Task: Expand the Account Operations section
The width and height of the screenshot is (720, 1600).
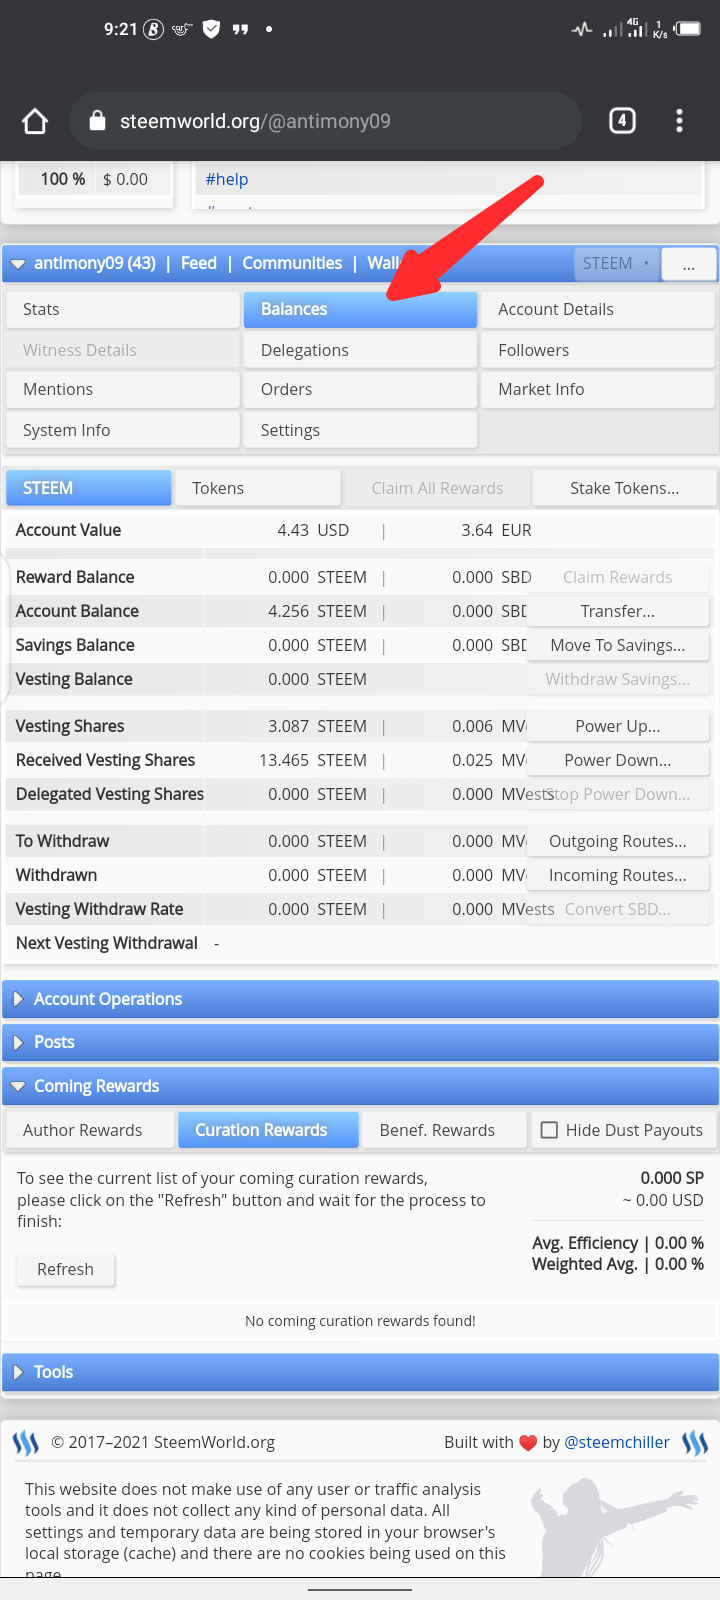Action: tap(360, 999)
